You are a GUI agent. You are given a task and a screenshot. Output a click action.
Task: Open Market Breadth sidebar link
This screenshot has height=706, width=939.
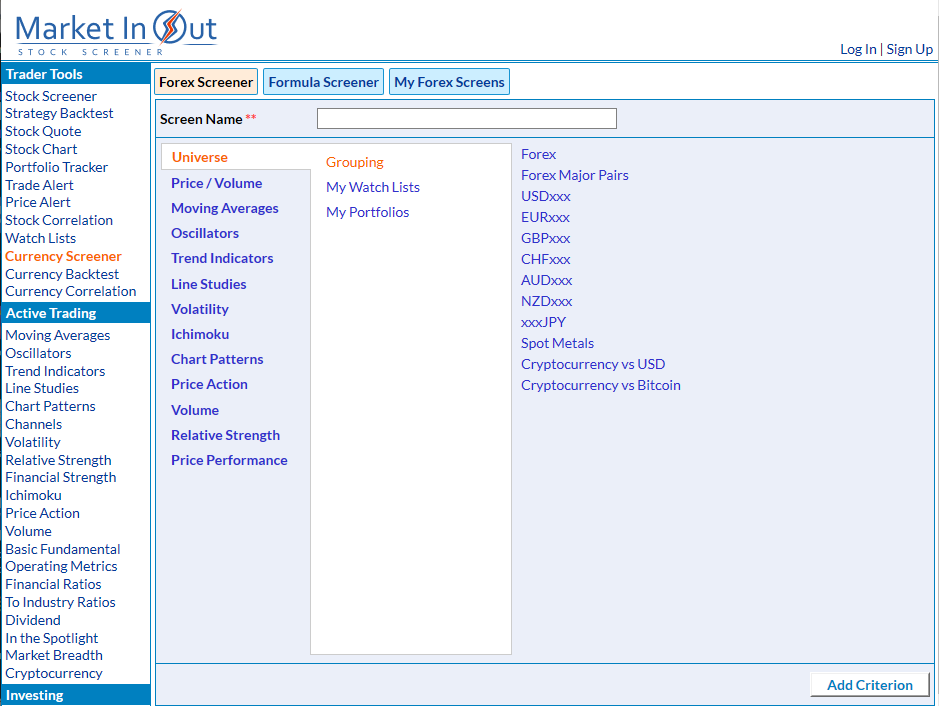click(54, 656)
